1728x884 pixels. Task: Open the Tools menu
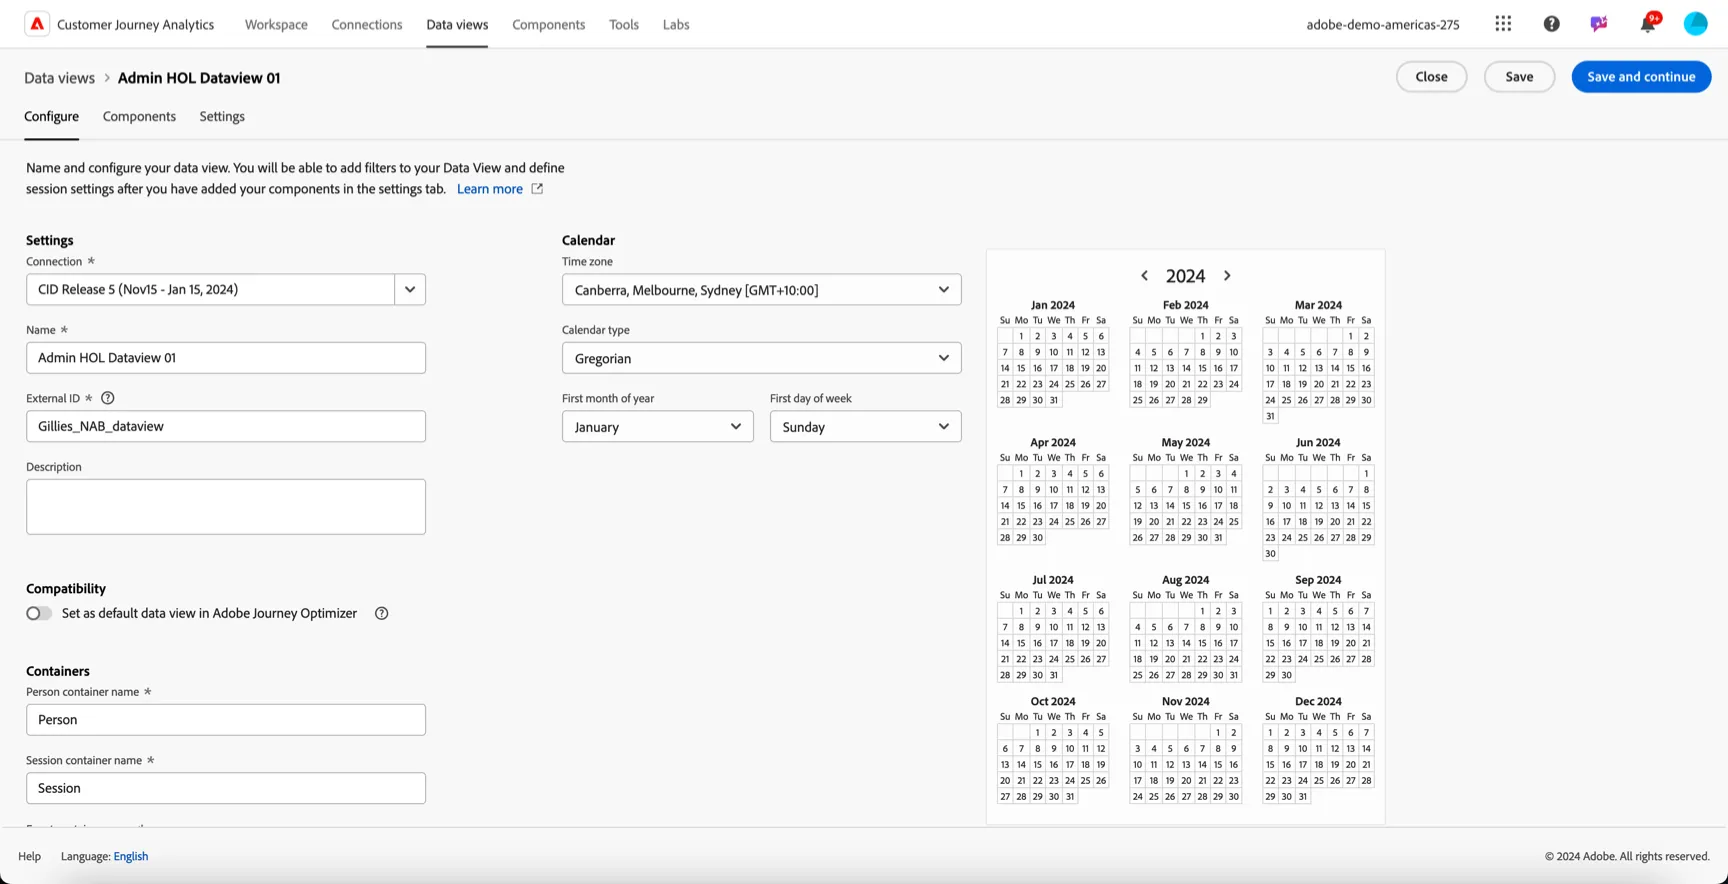624,24
